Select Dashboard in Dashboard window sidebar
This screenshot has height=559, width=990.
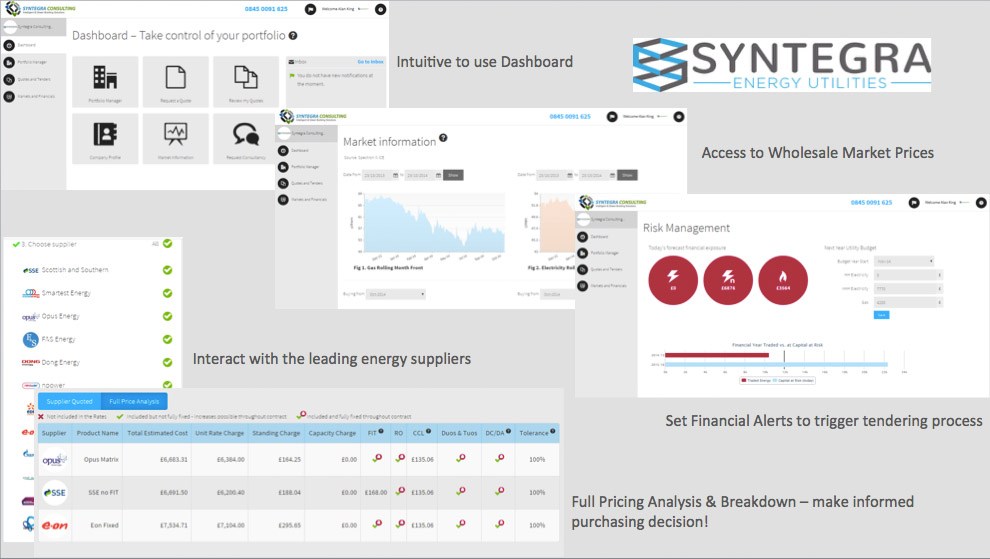(x=33, y=45)
